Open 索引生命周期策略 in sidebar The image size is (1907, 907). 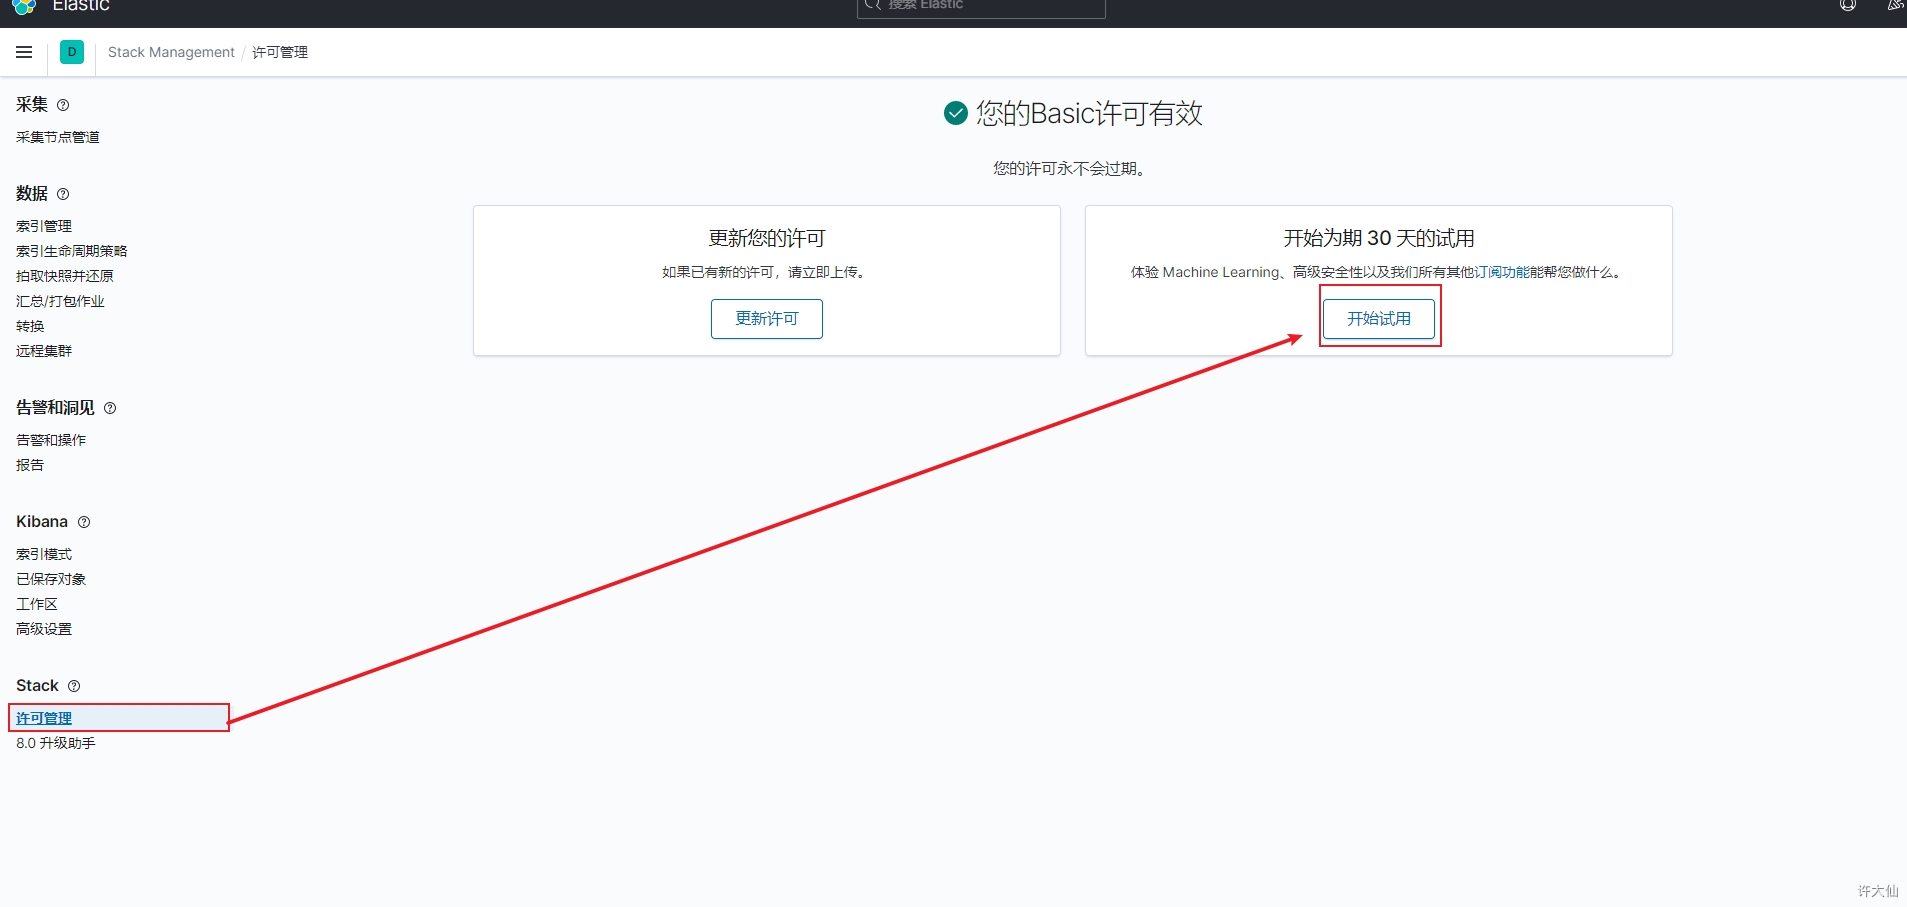pyautogui.click(x=72, y=251)
